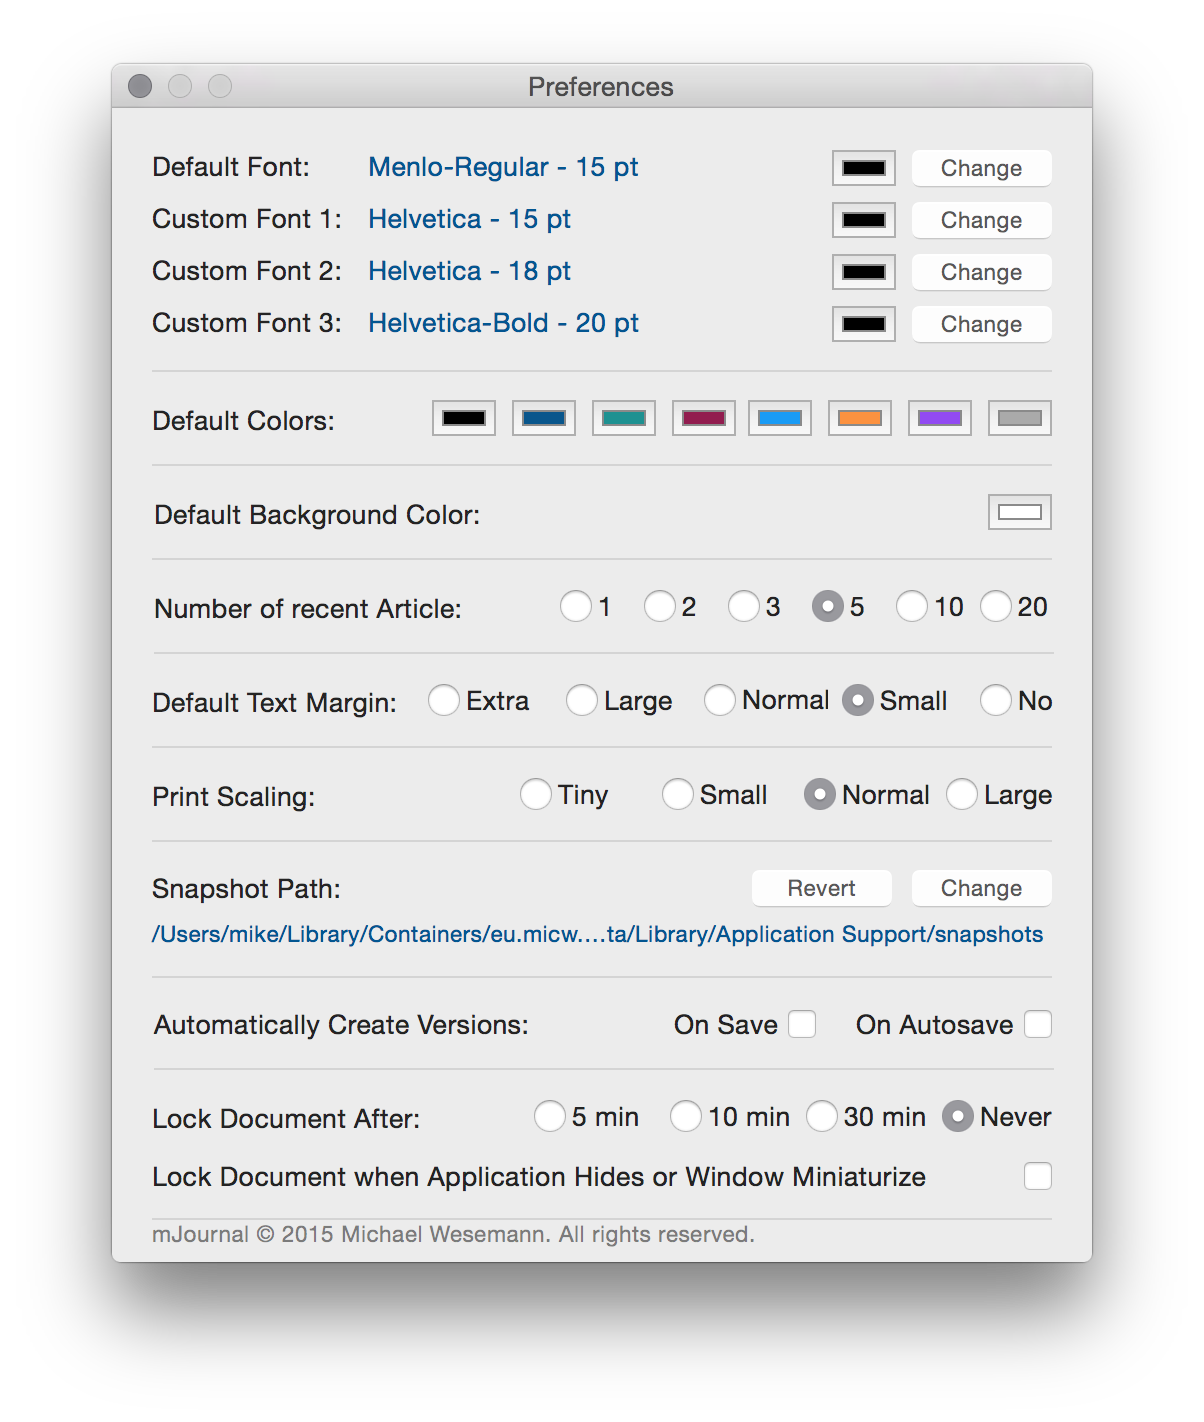Screen dimensions: 1204x1422
Task: Enable On Autosave version creation
Action: click(x=1038, y=1024)
